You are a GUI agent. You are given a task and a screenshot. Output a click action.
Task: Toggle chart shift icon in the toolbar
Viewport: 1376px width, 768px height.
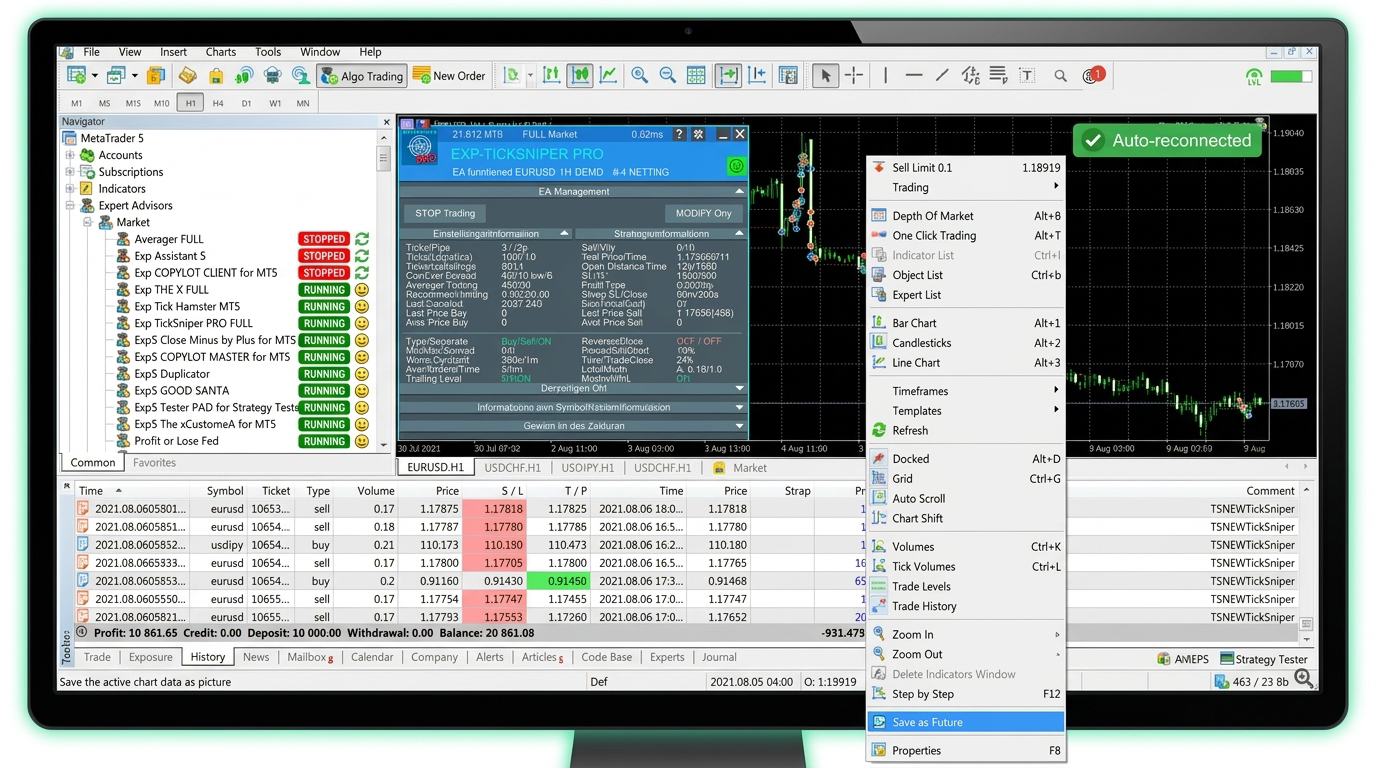pos(757,75)
